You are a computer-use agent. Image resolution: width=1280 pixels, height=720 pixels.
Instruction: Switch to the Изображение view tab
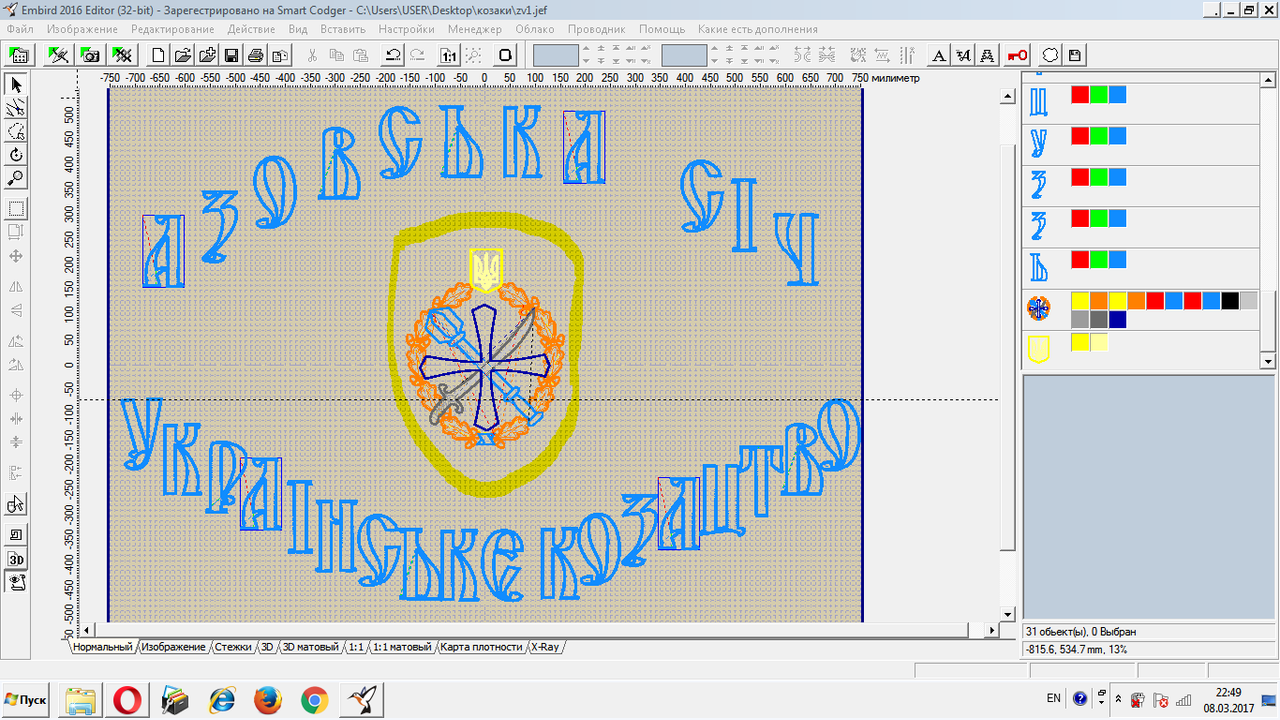coord(173,647)
